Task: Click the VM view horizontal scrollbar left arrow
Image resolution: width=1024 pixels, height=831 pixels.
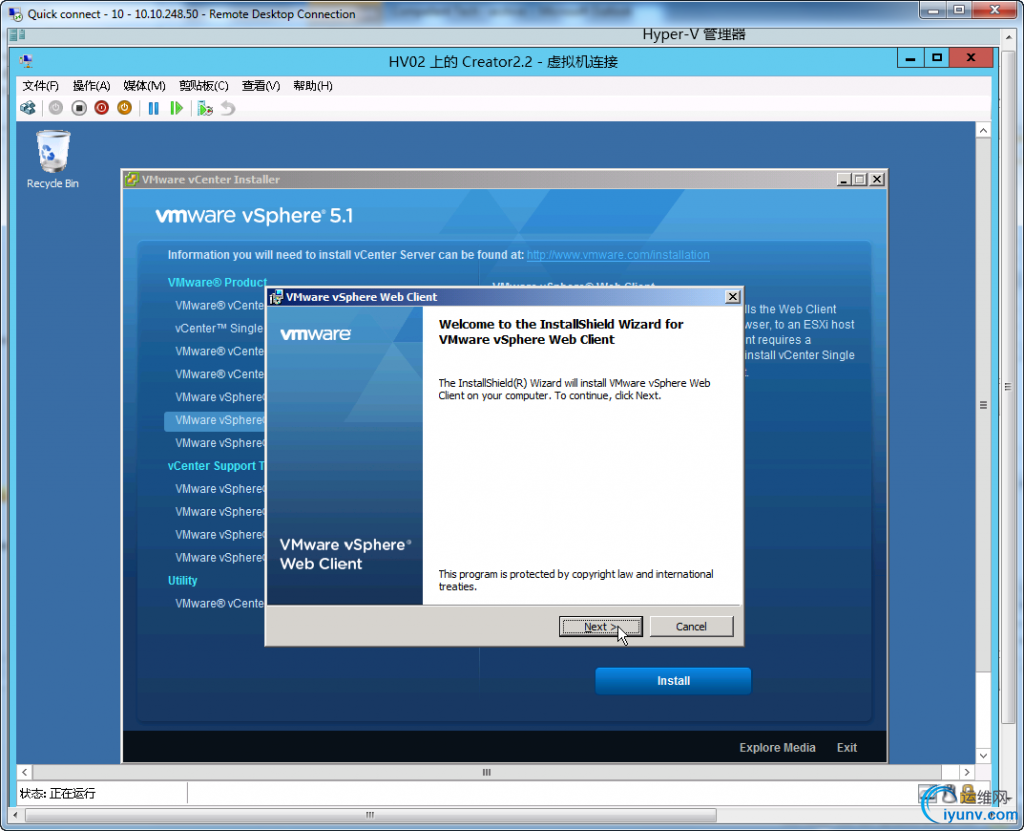Action: coord(24,772)
